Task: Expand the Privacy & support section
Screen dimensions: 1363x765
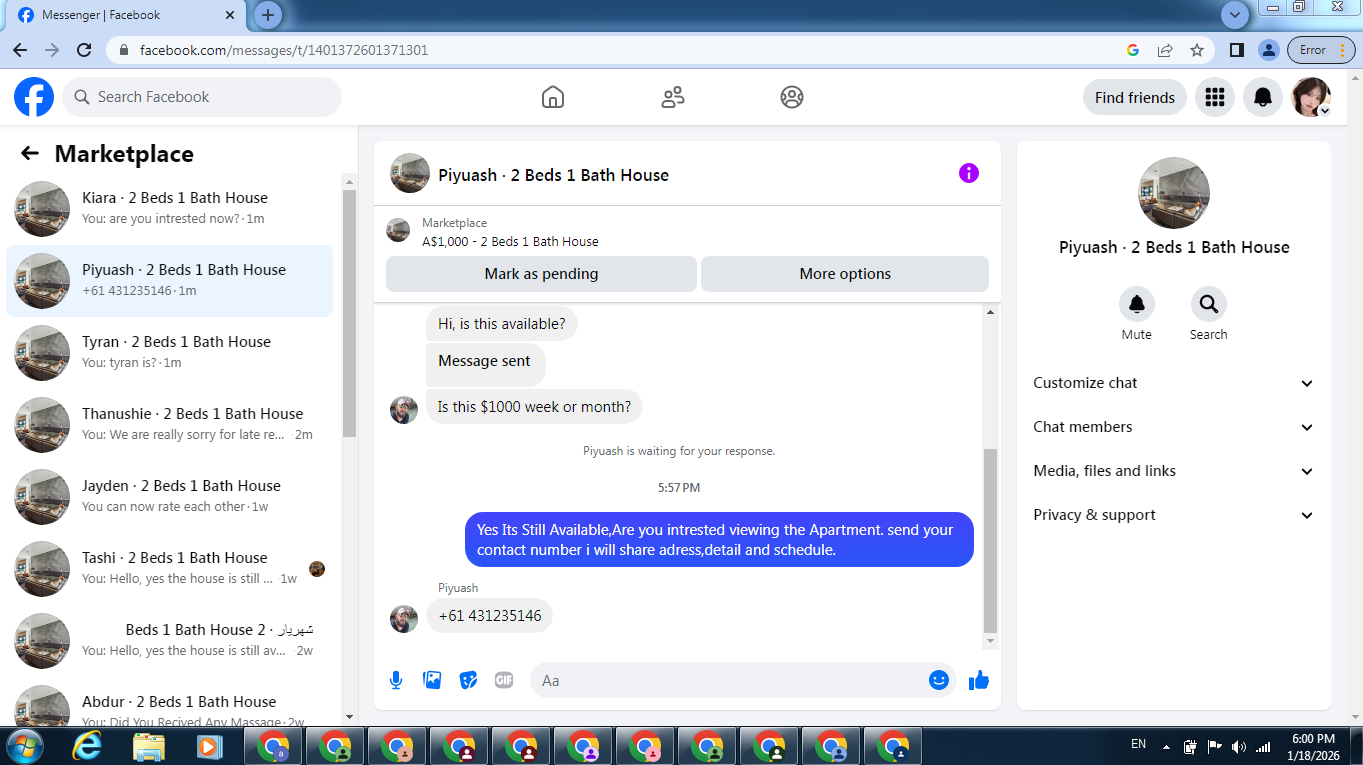Action: (x=1173, y=515)
